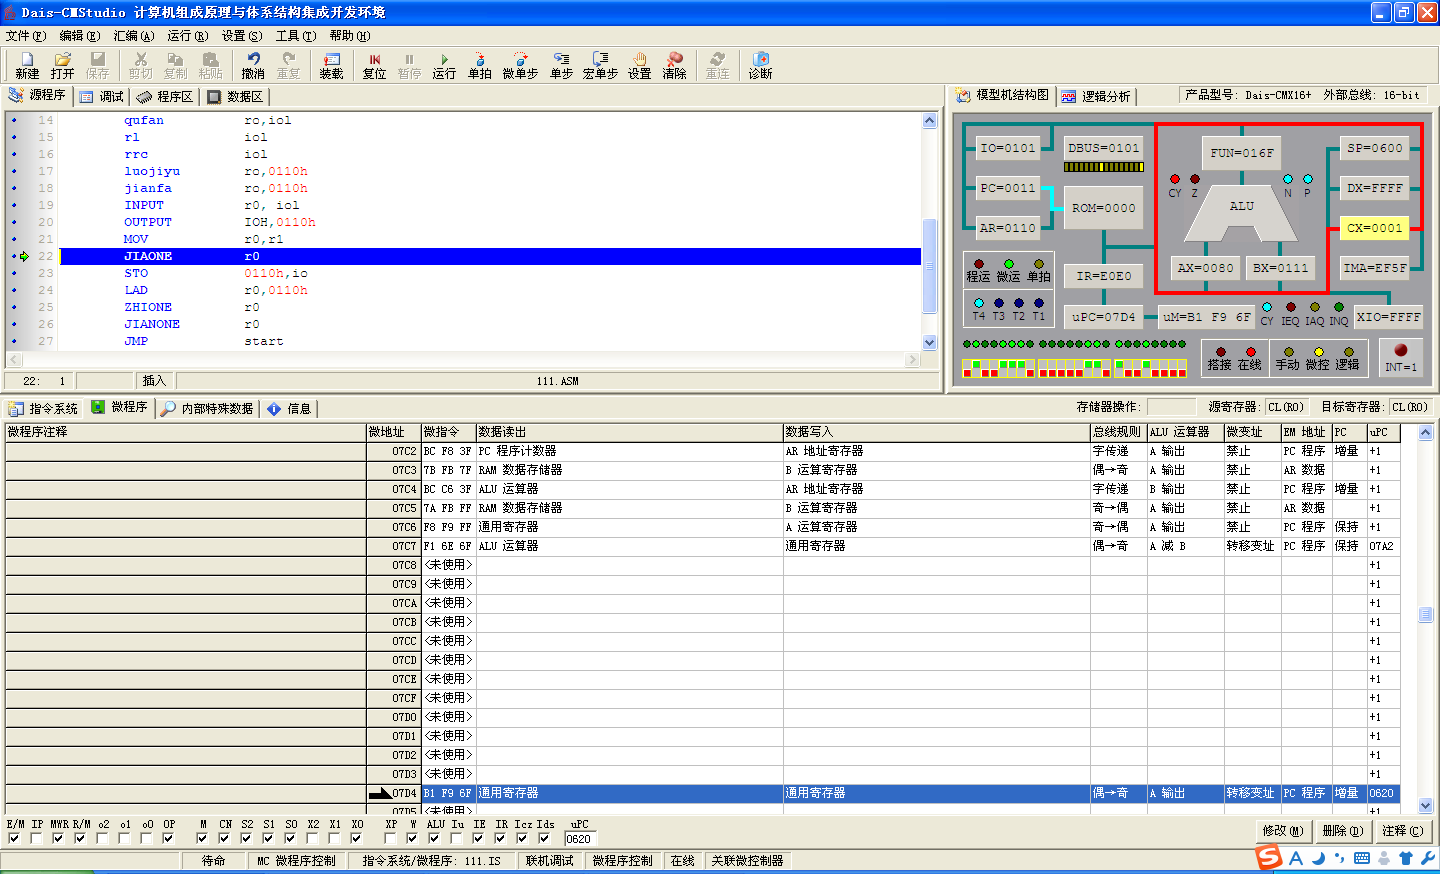Open the 存储器操作 combo box
Image resolution: width=1440 pixels, height=874 pixels.
1171,407
